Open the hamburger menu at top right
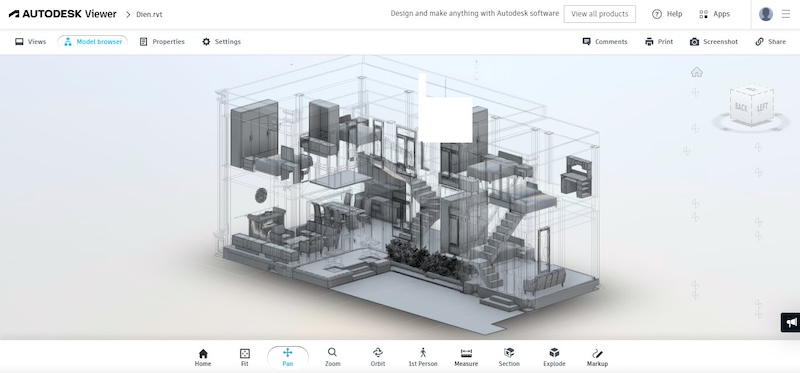The height and width of the screenshot is (373, 800). (x=786, y=14)
